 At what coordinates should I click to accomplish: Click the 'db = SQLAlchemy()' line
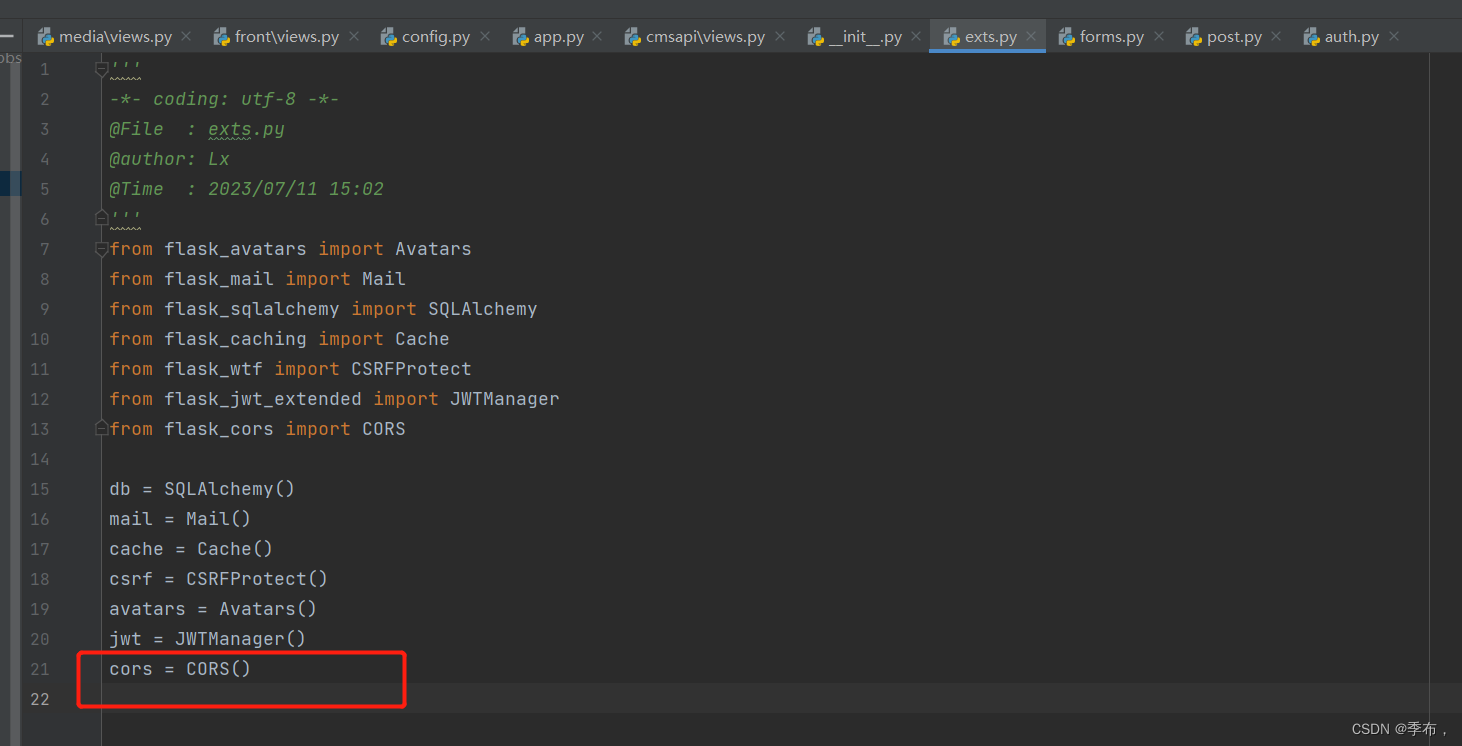pyautogui.click(x=203, y=489)
